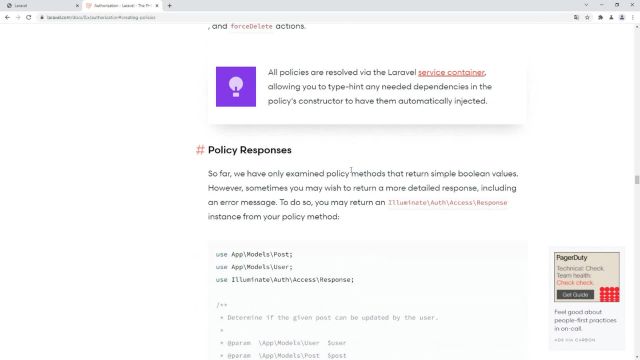Open the Chrome Labs flask icon
This screenshot has width=640, height=360.
(611, 18)
